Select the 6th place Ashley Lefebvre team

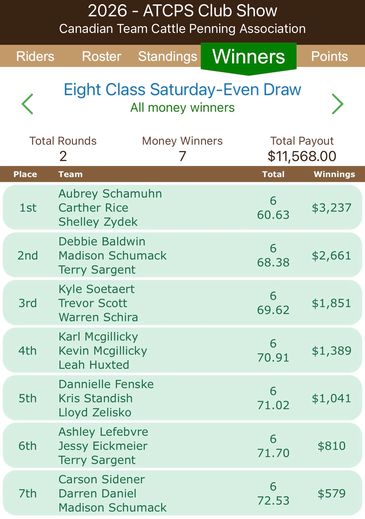(x=182, y=446)
